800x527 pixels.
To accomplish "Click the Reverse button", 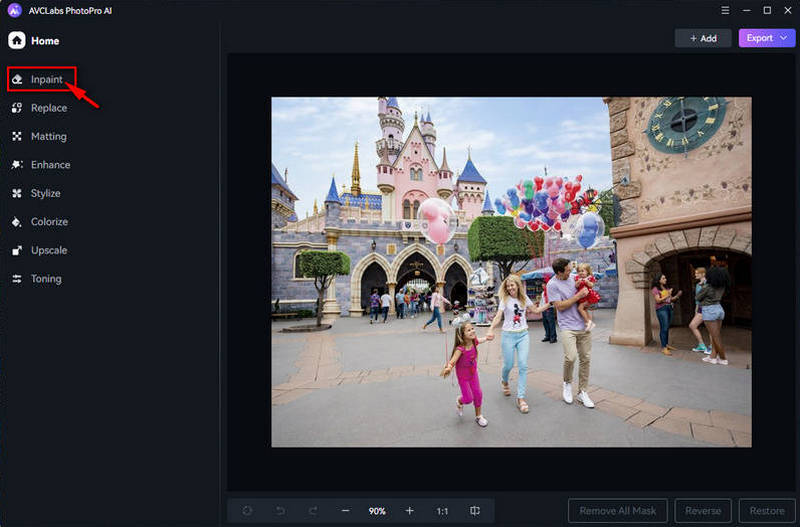I will click(x=703, y=511).
